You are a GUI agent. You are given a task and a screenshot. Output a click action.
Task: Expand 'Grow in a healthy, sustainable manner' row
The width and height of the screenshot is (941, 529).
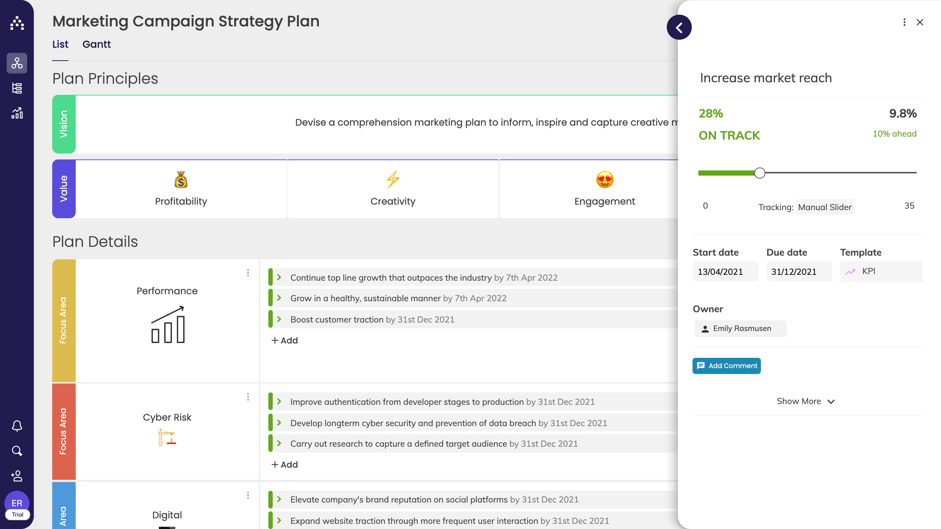coord(280,298)
